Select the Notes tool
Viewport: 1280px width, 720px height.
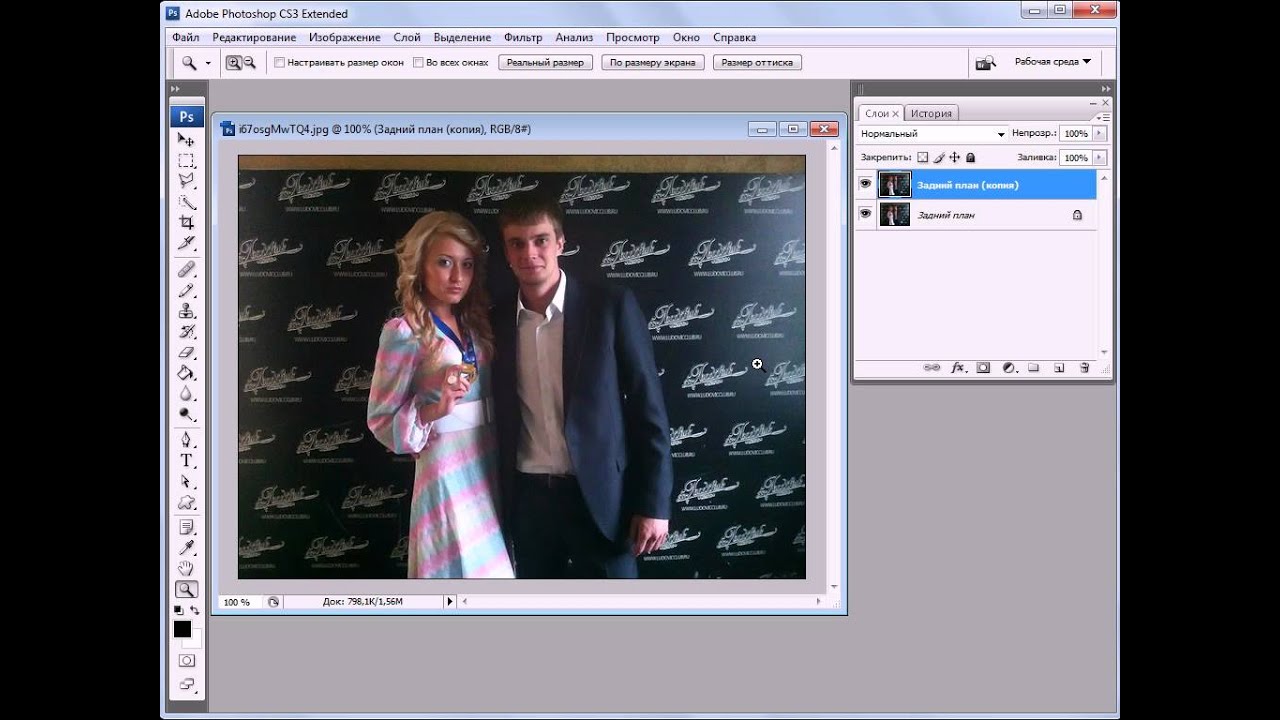[x=187, y=527]
